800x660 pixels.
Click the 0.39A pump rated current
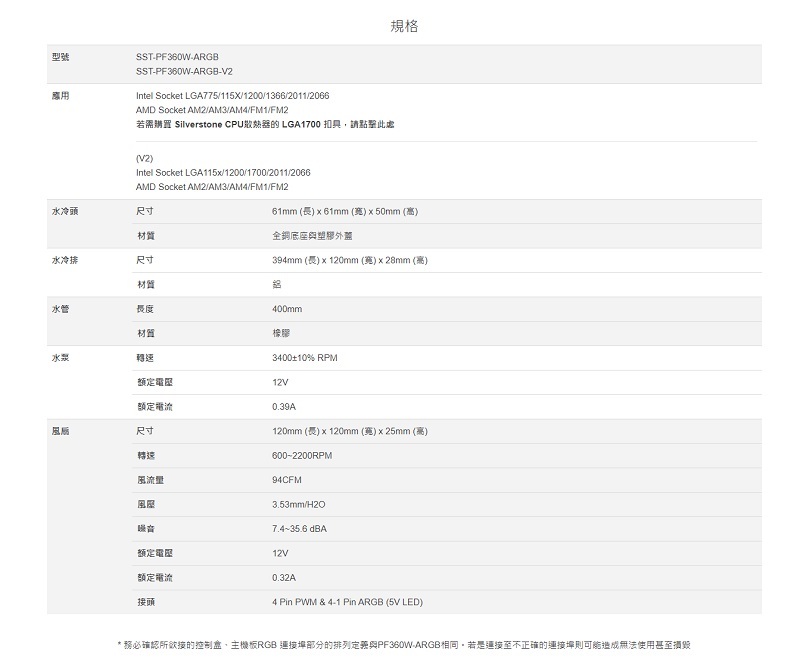click(x=284, y=406)
